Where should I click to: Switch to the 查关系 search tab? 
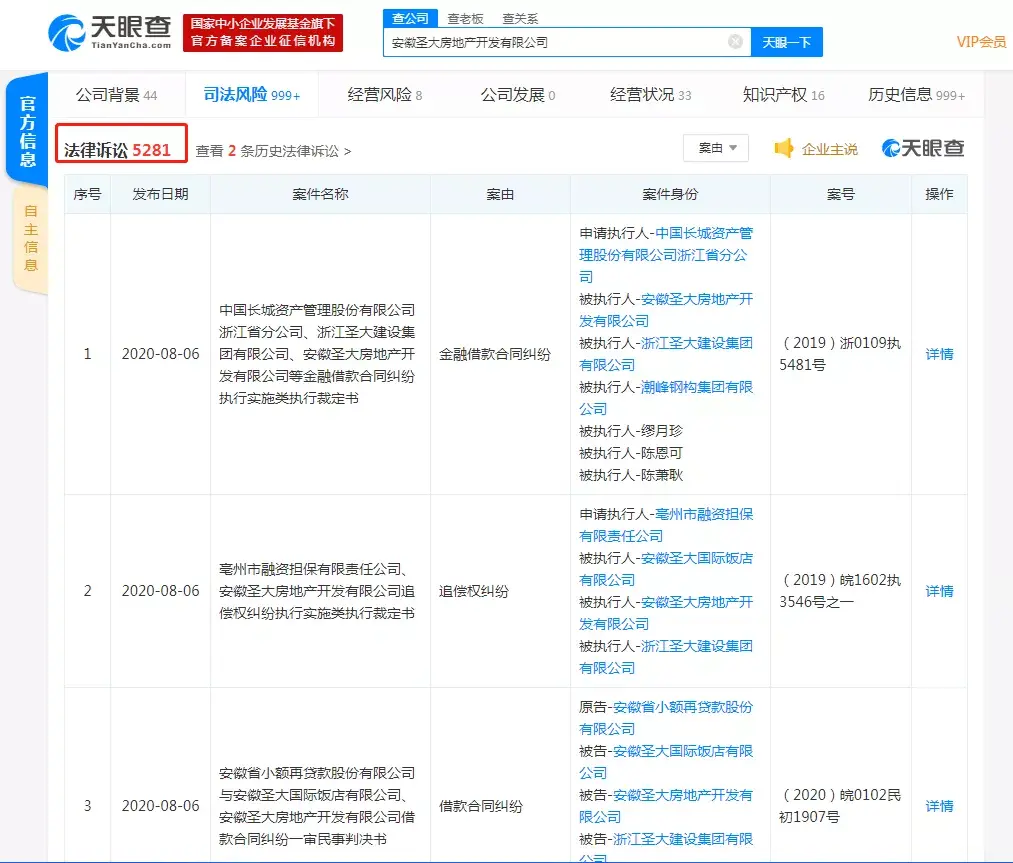pos(520,19)
